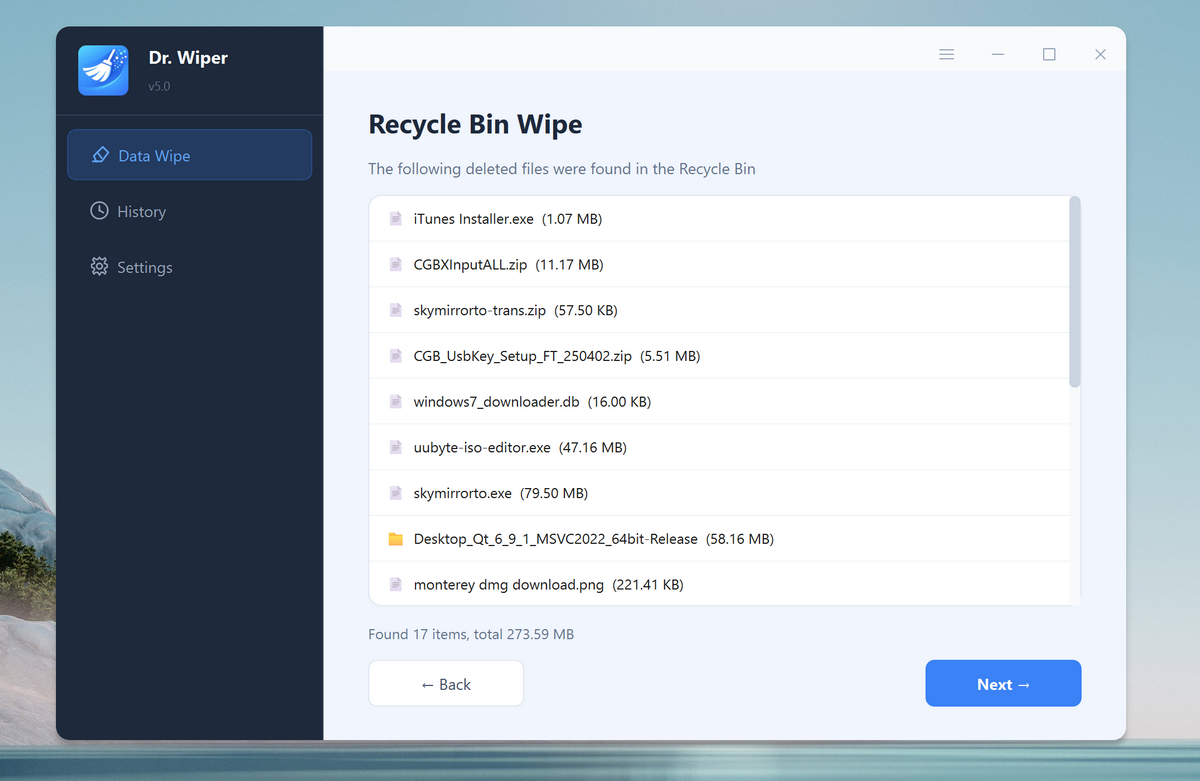1200x781 pixels.
Task: Click the hamburger menu icon at top right
Action: click(x=946, y=54)
